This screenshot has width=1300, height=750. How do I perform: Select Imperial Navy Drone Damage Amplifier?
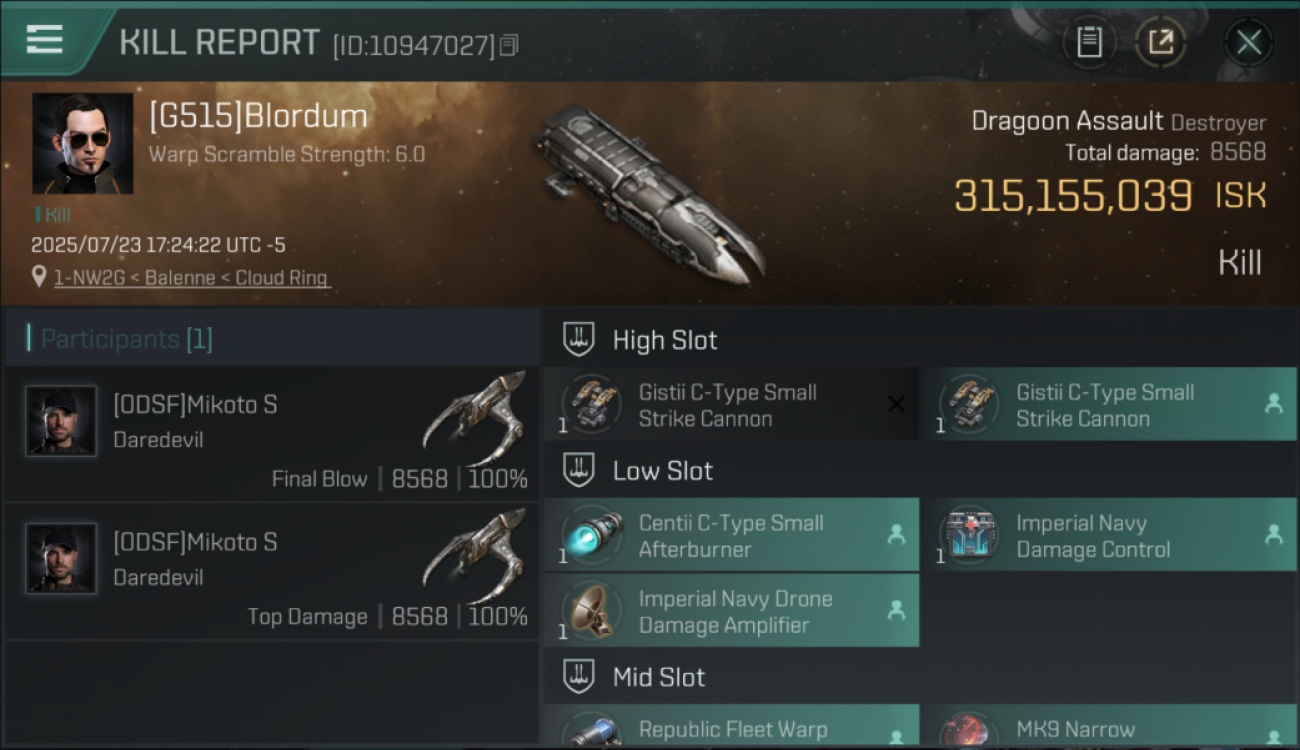point(731,610)
